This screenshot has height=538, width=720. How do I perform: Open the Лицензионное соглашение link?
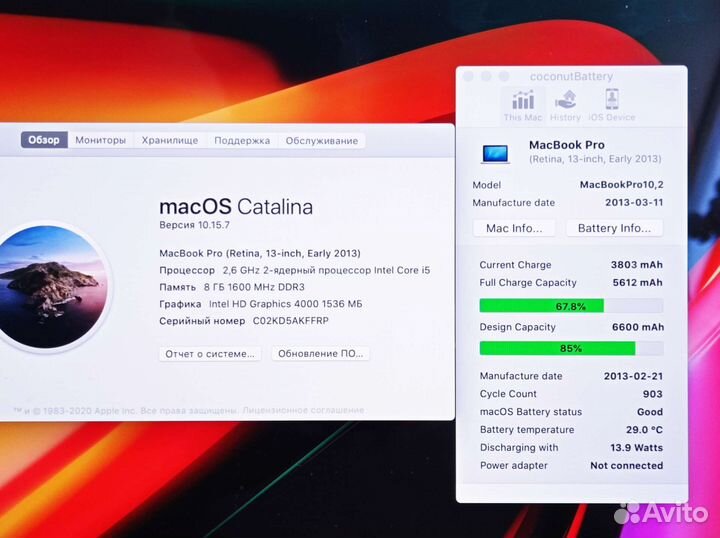tap(303, 410)
